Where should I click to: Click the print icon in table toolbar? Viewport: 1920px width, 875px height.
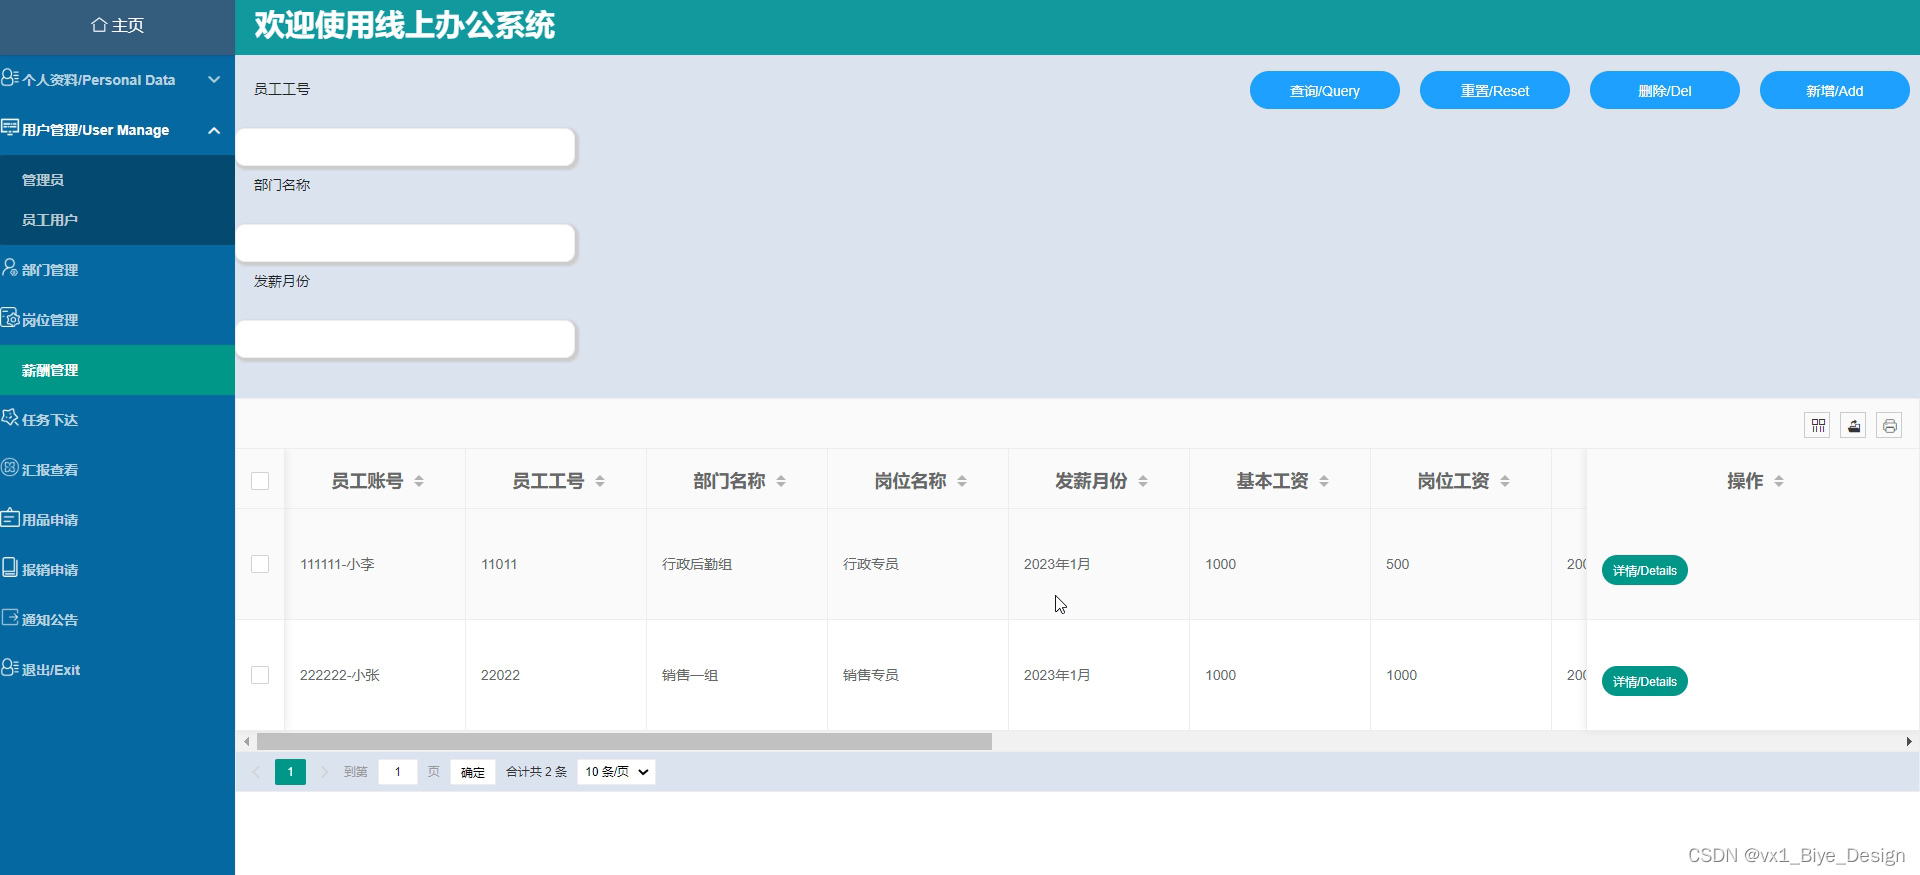point(1889,425)
